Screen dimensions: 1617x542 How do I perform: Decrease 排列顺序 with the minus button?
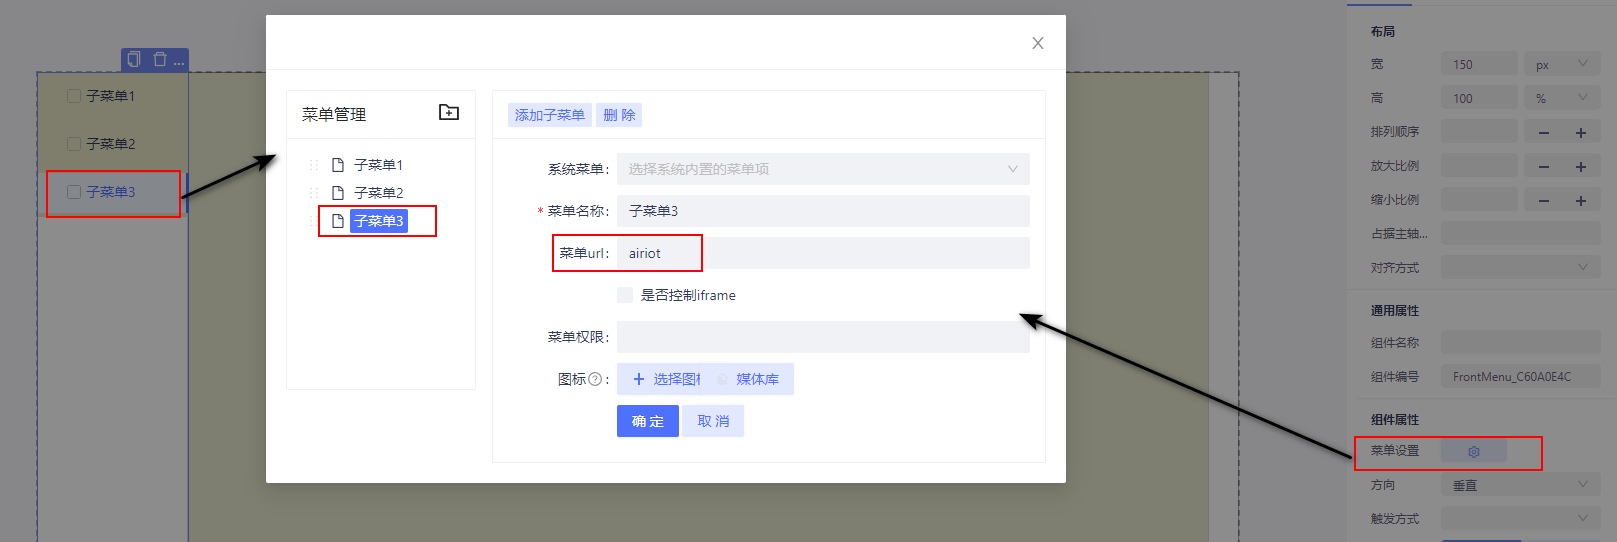coord(1544,132)
